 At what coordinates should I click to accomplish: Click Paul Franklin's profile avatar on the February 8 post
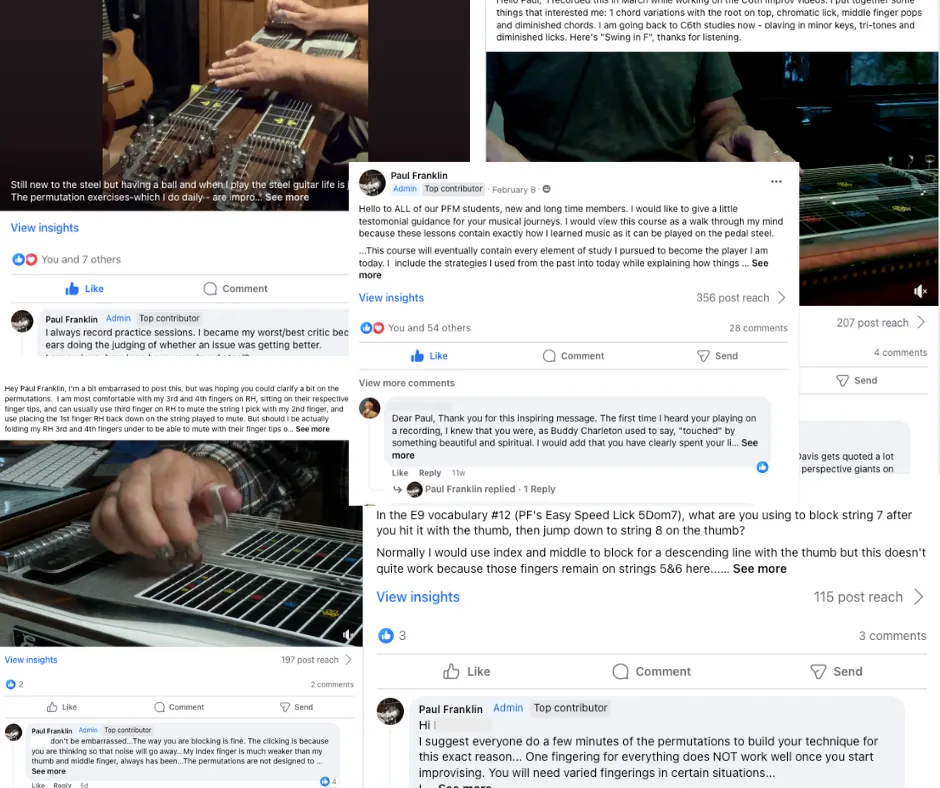click(372, 182)
